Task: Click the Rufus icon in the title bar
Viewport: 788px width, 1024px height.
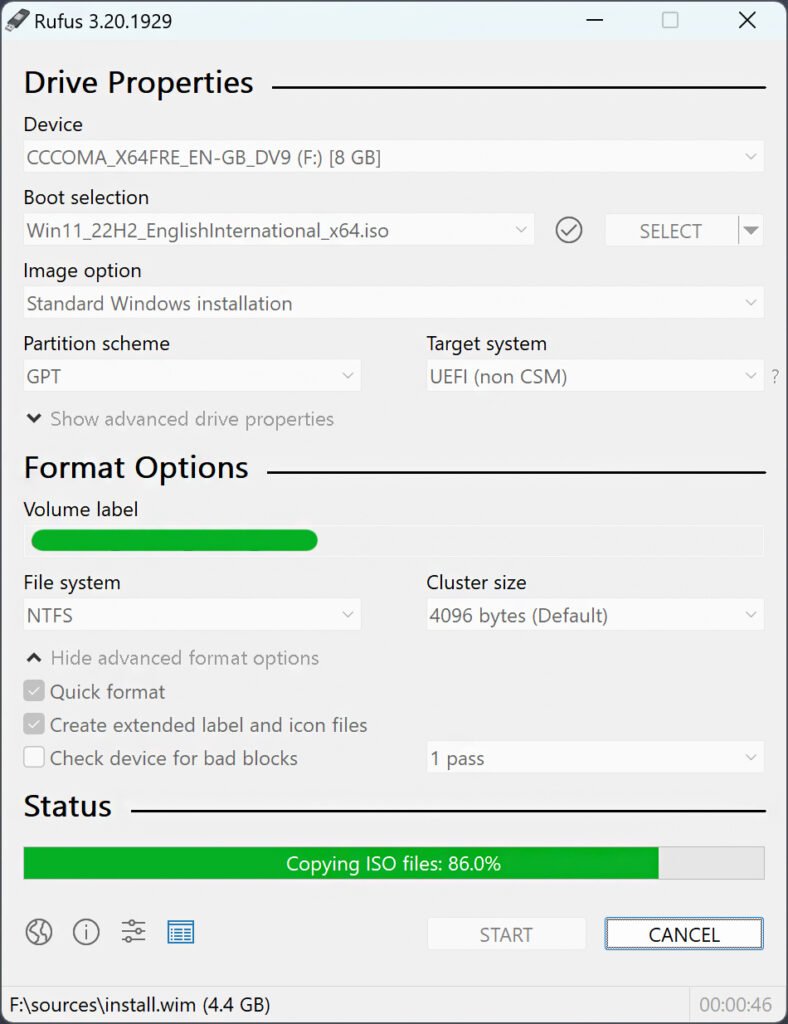Action: (20, 19)
